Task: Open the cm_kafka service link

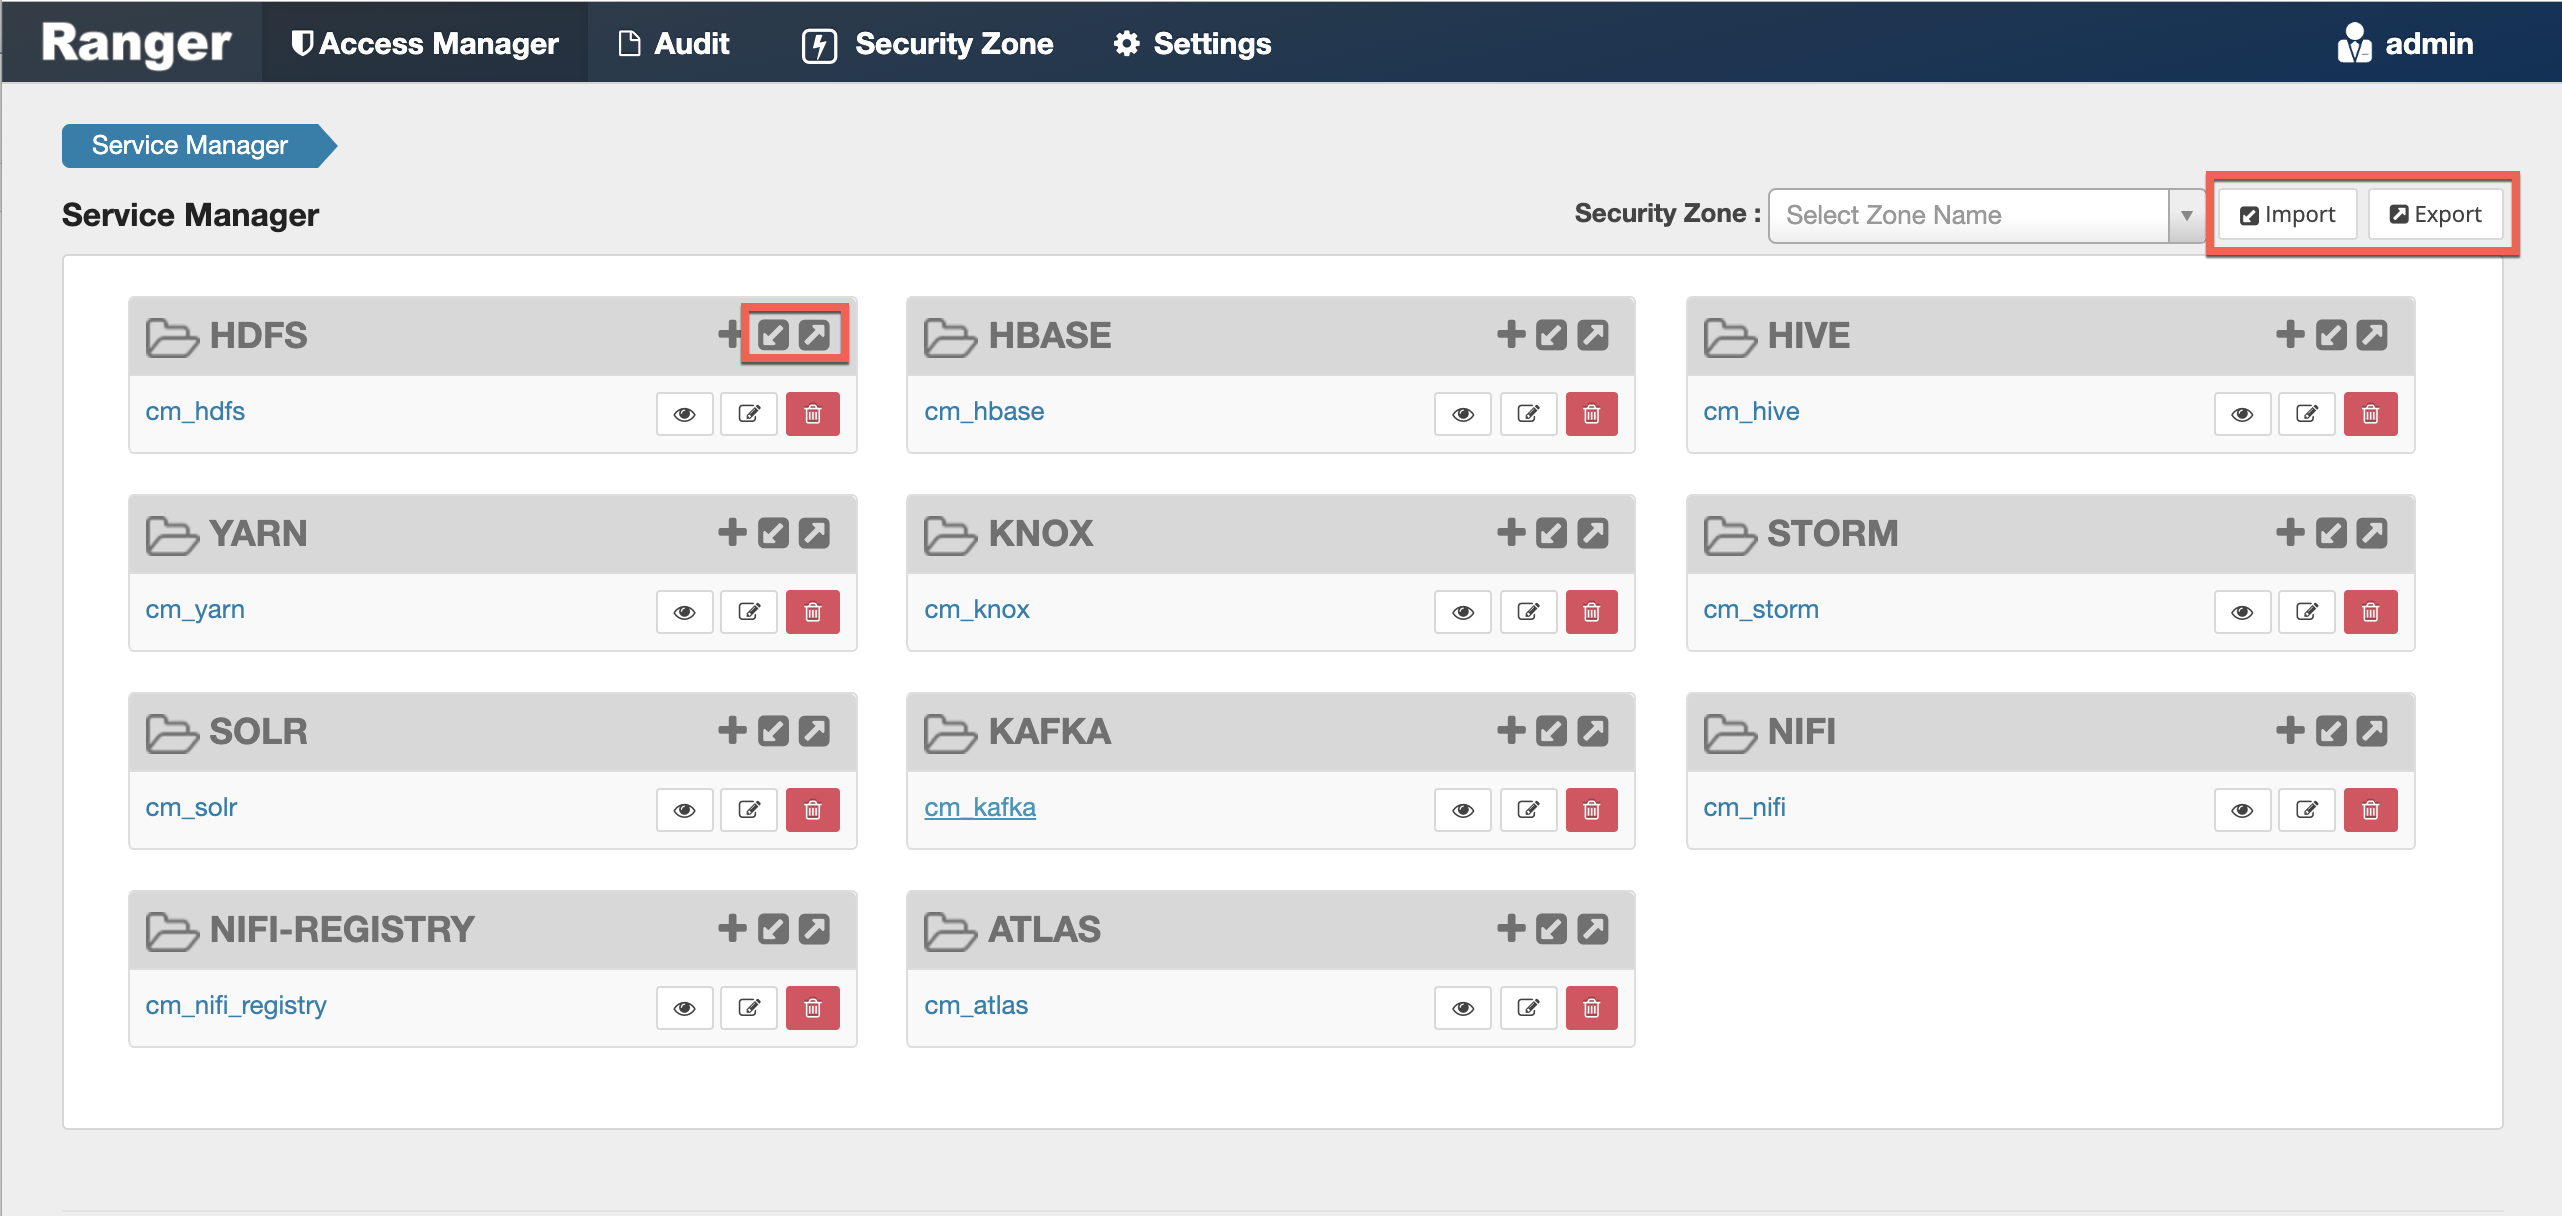Action: coord(980,807)
